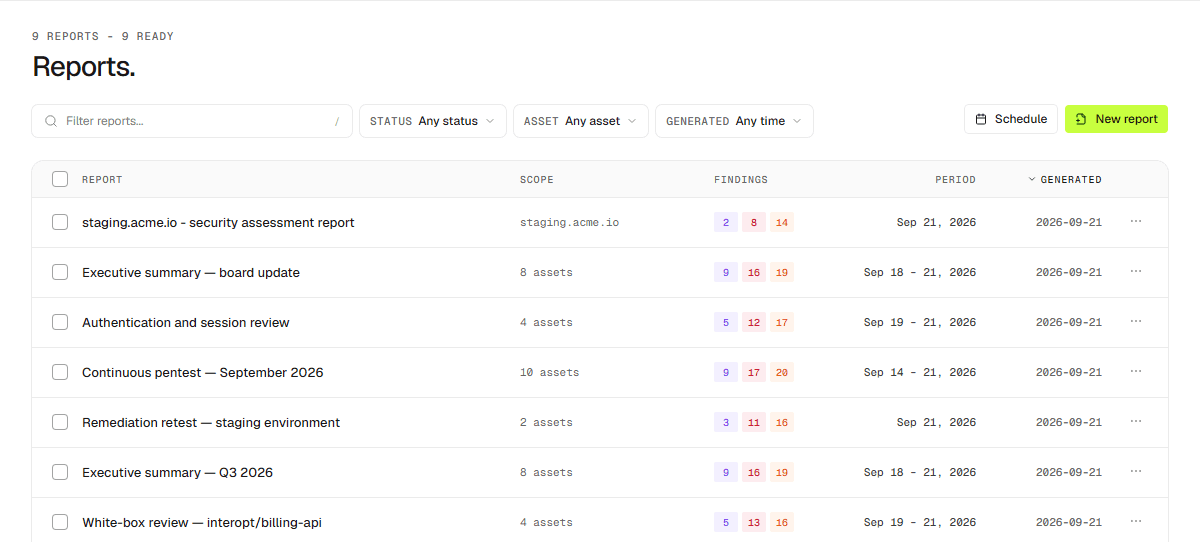Focus the Filter reports search field
Image resolution: width=1200 pixels, height=542 pixels.
(x=192, y=121)
